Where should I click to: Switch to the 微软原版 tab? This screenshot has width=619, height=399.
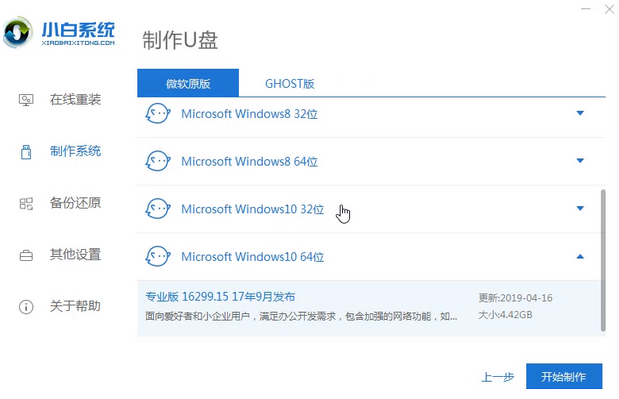click(188, 83)
